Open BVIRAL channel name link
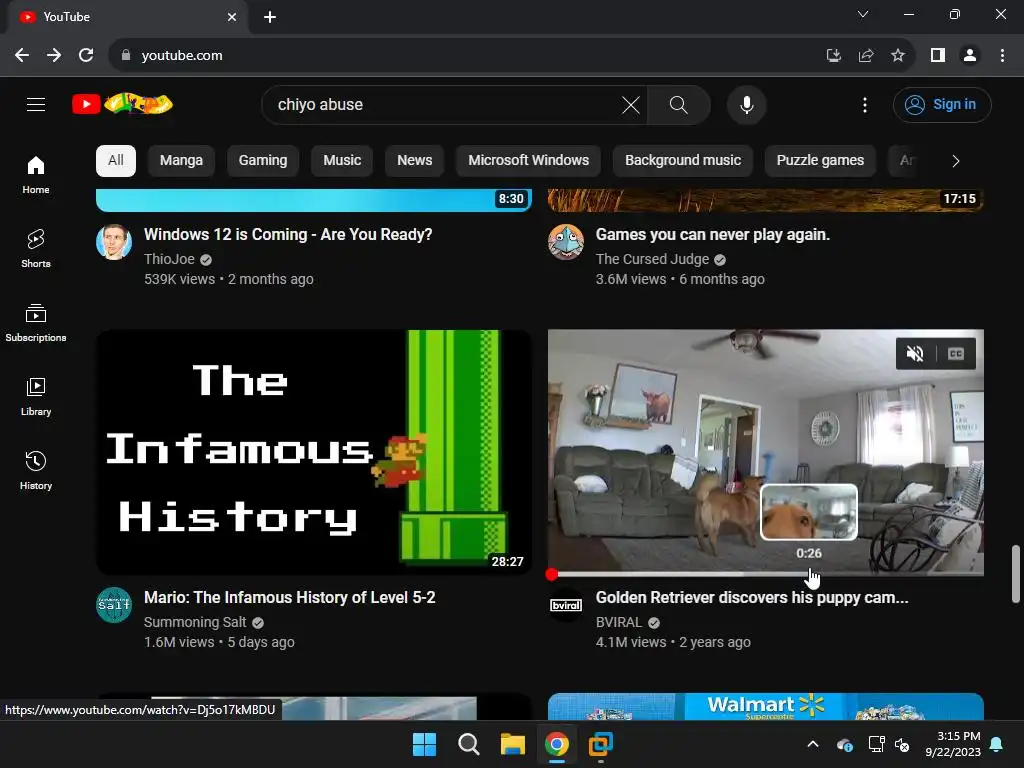1024x768 pixels. 618,622
